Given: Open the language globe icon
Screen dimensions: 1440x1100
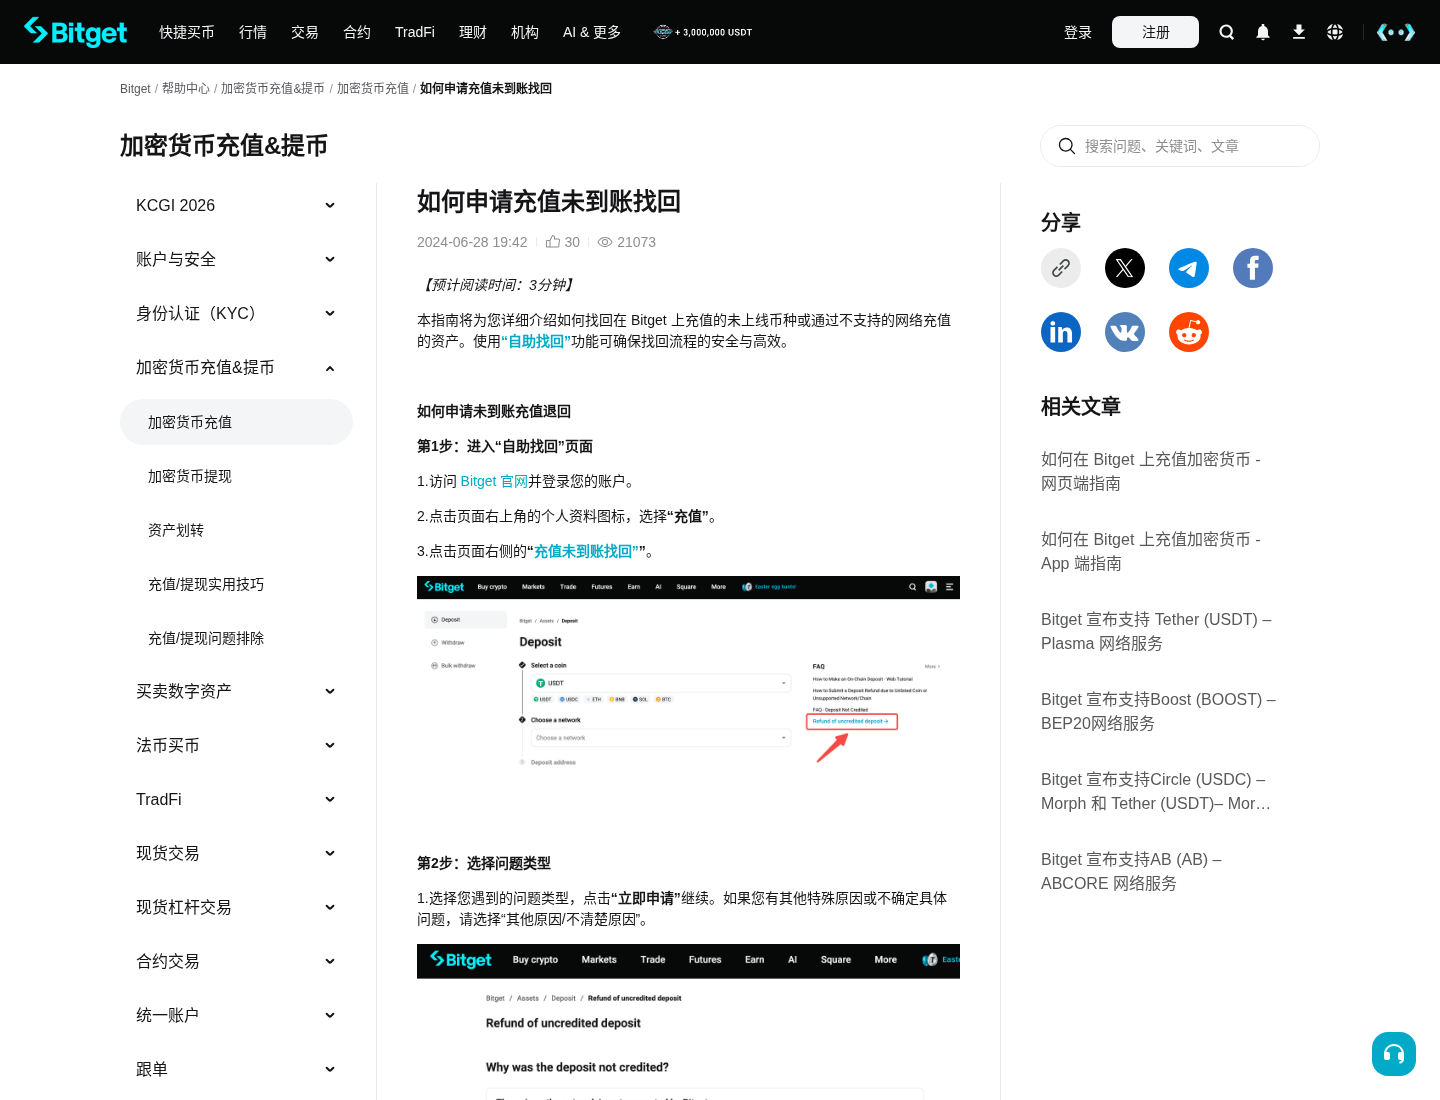Looking at the screenshot, I should click(x=1335, y=32).
